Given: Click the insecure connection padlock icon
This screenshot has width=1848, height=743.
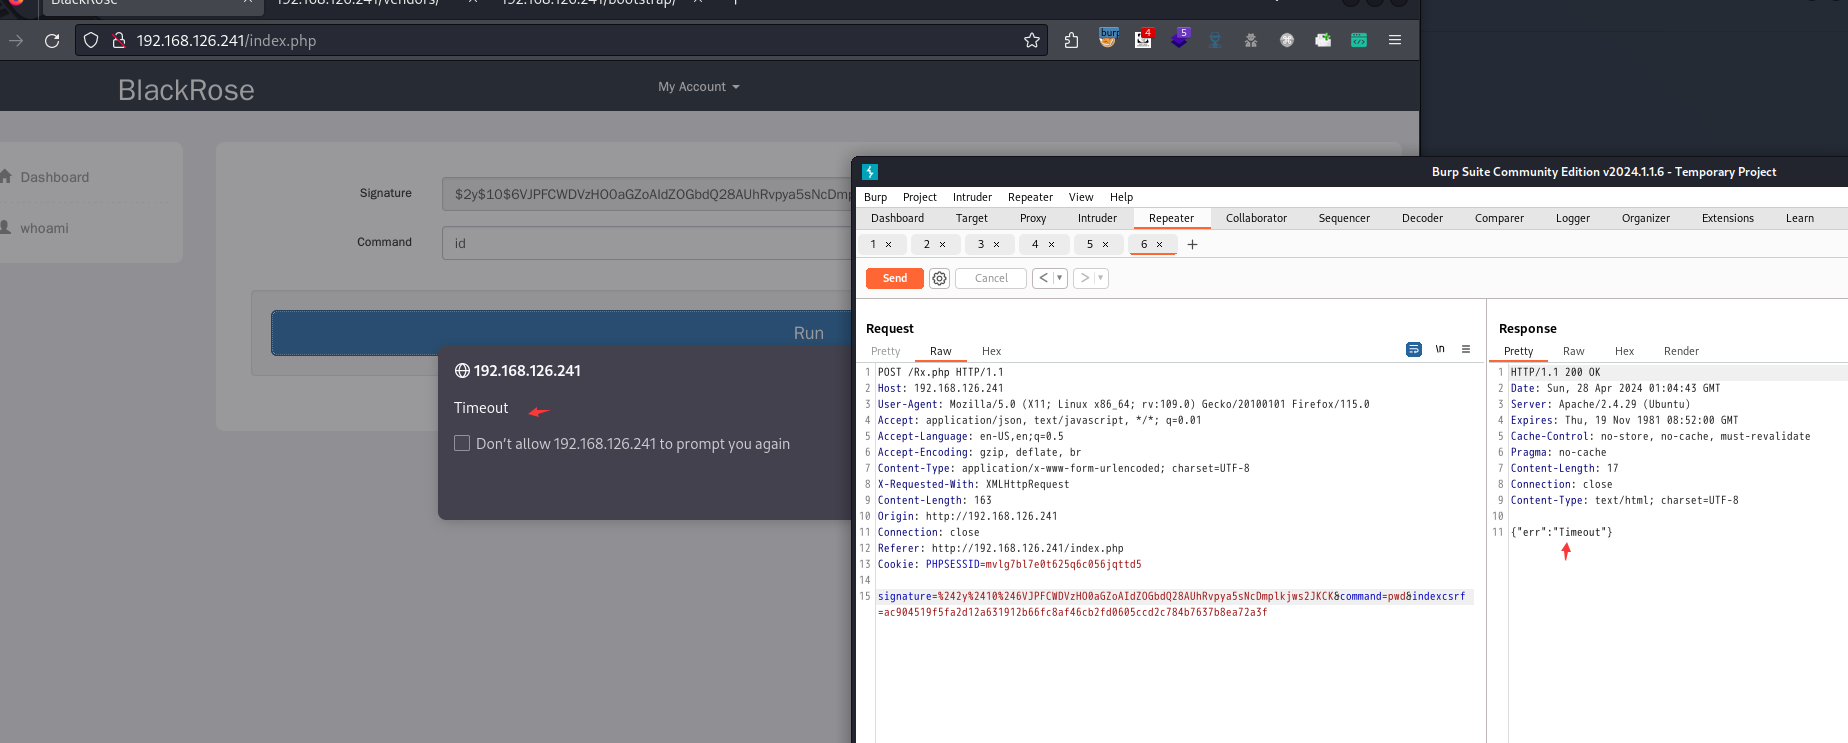Looking at the screenshot, I should [x=118, y=40].
